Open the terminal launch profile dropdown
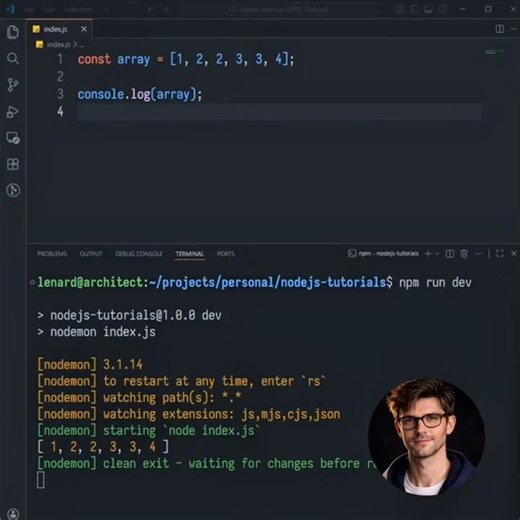This screenshot has height=520, width=520. [437, 254]
